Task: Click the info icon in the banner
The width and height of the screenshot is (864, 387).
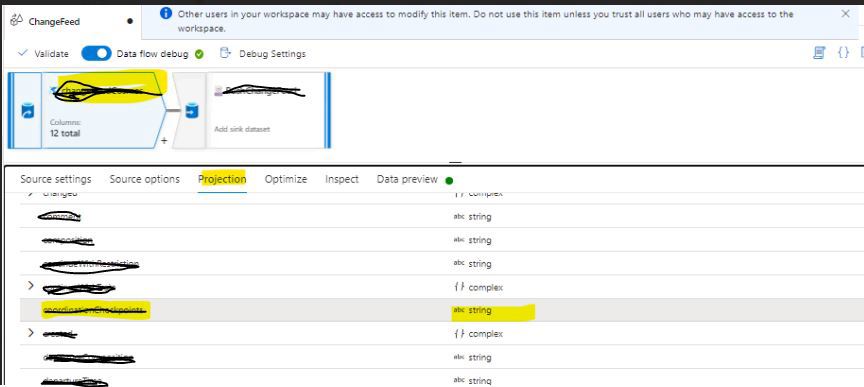Action: click(x=165, y=13)
